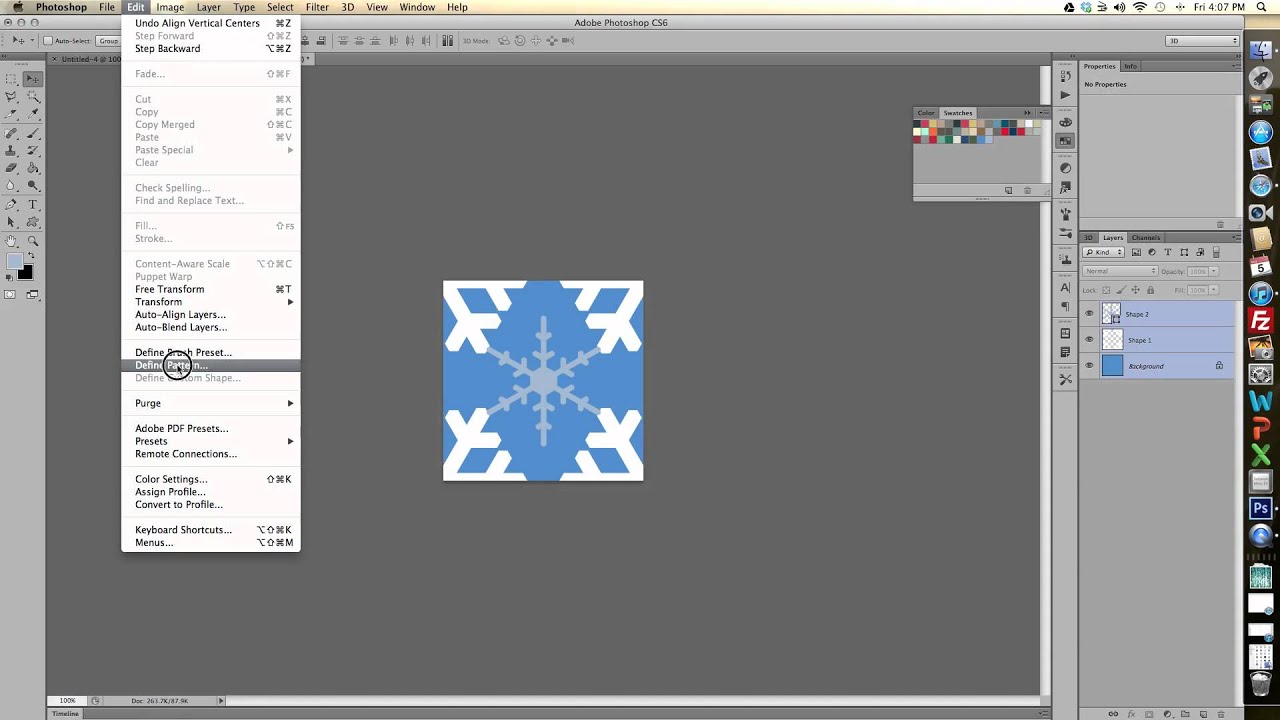Click the black background color swatch

click(26, 273)
